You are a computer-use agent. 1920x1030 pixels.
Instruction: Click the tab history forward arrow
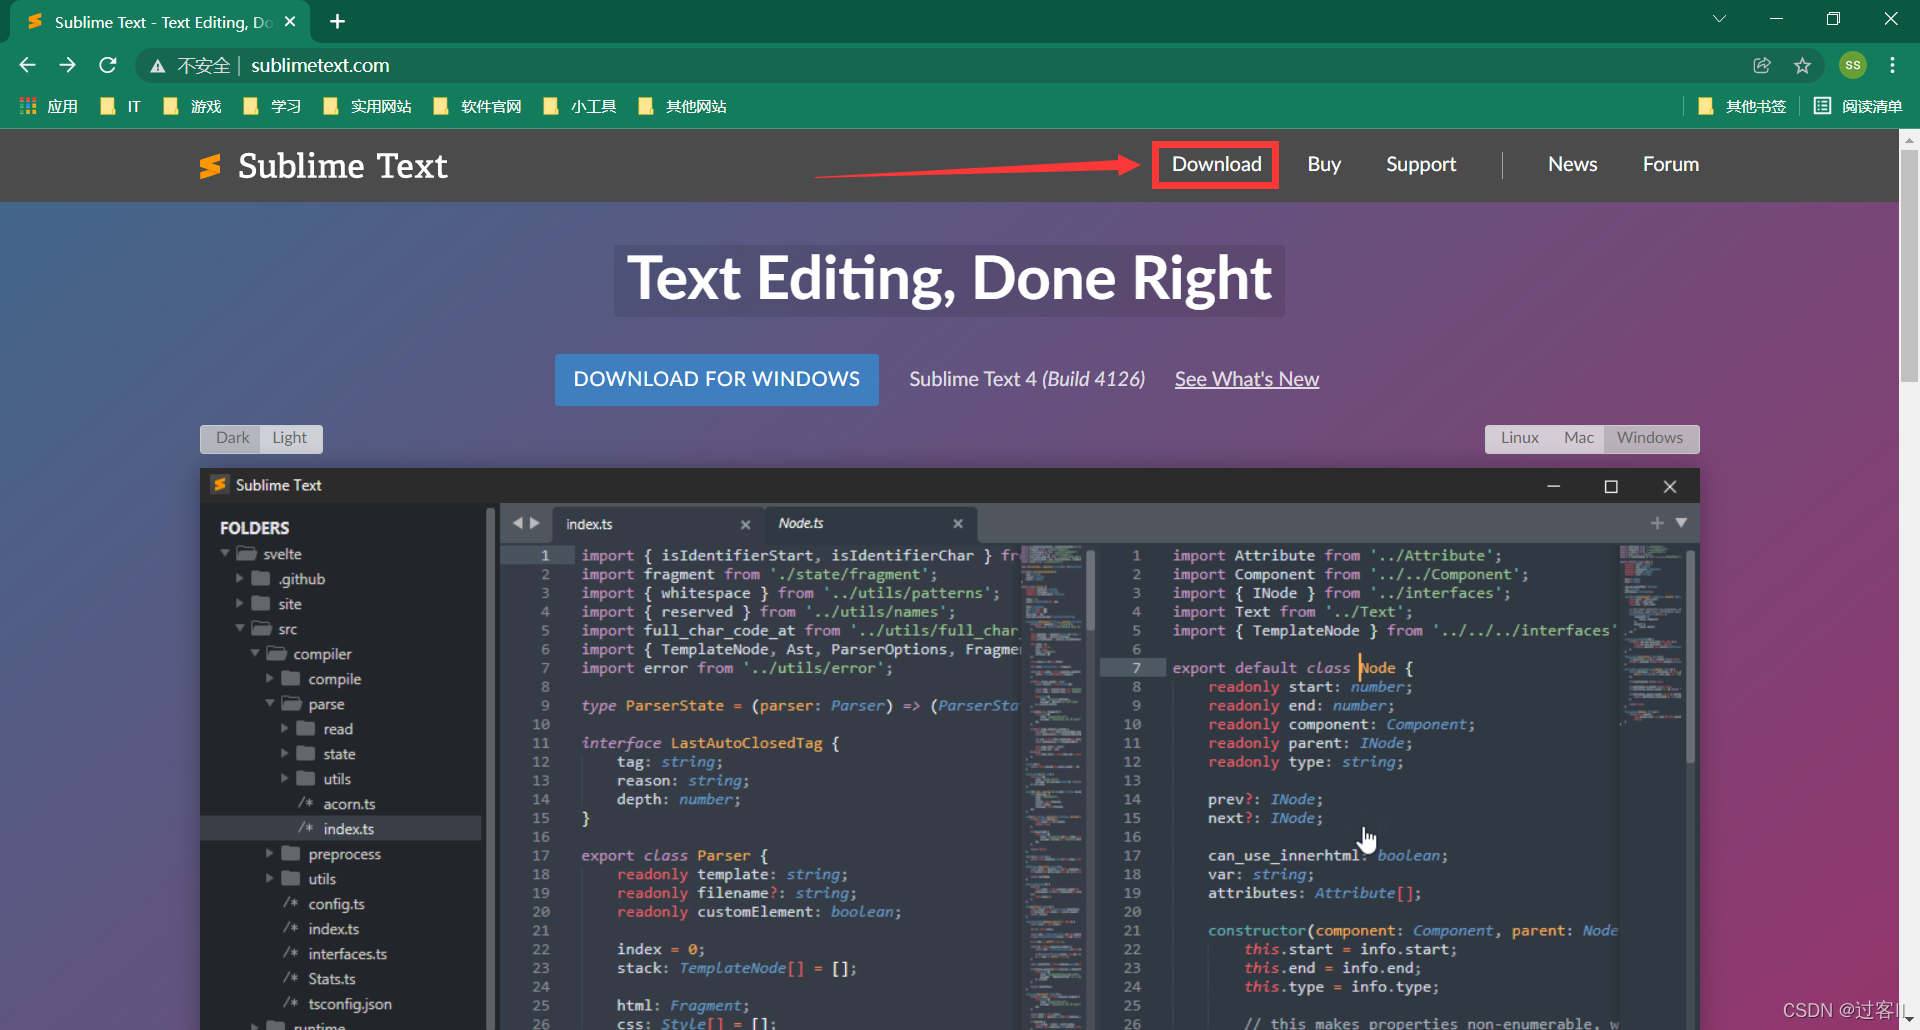coord(535,523)
